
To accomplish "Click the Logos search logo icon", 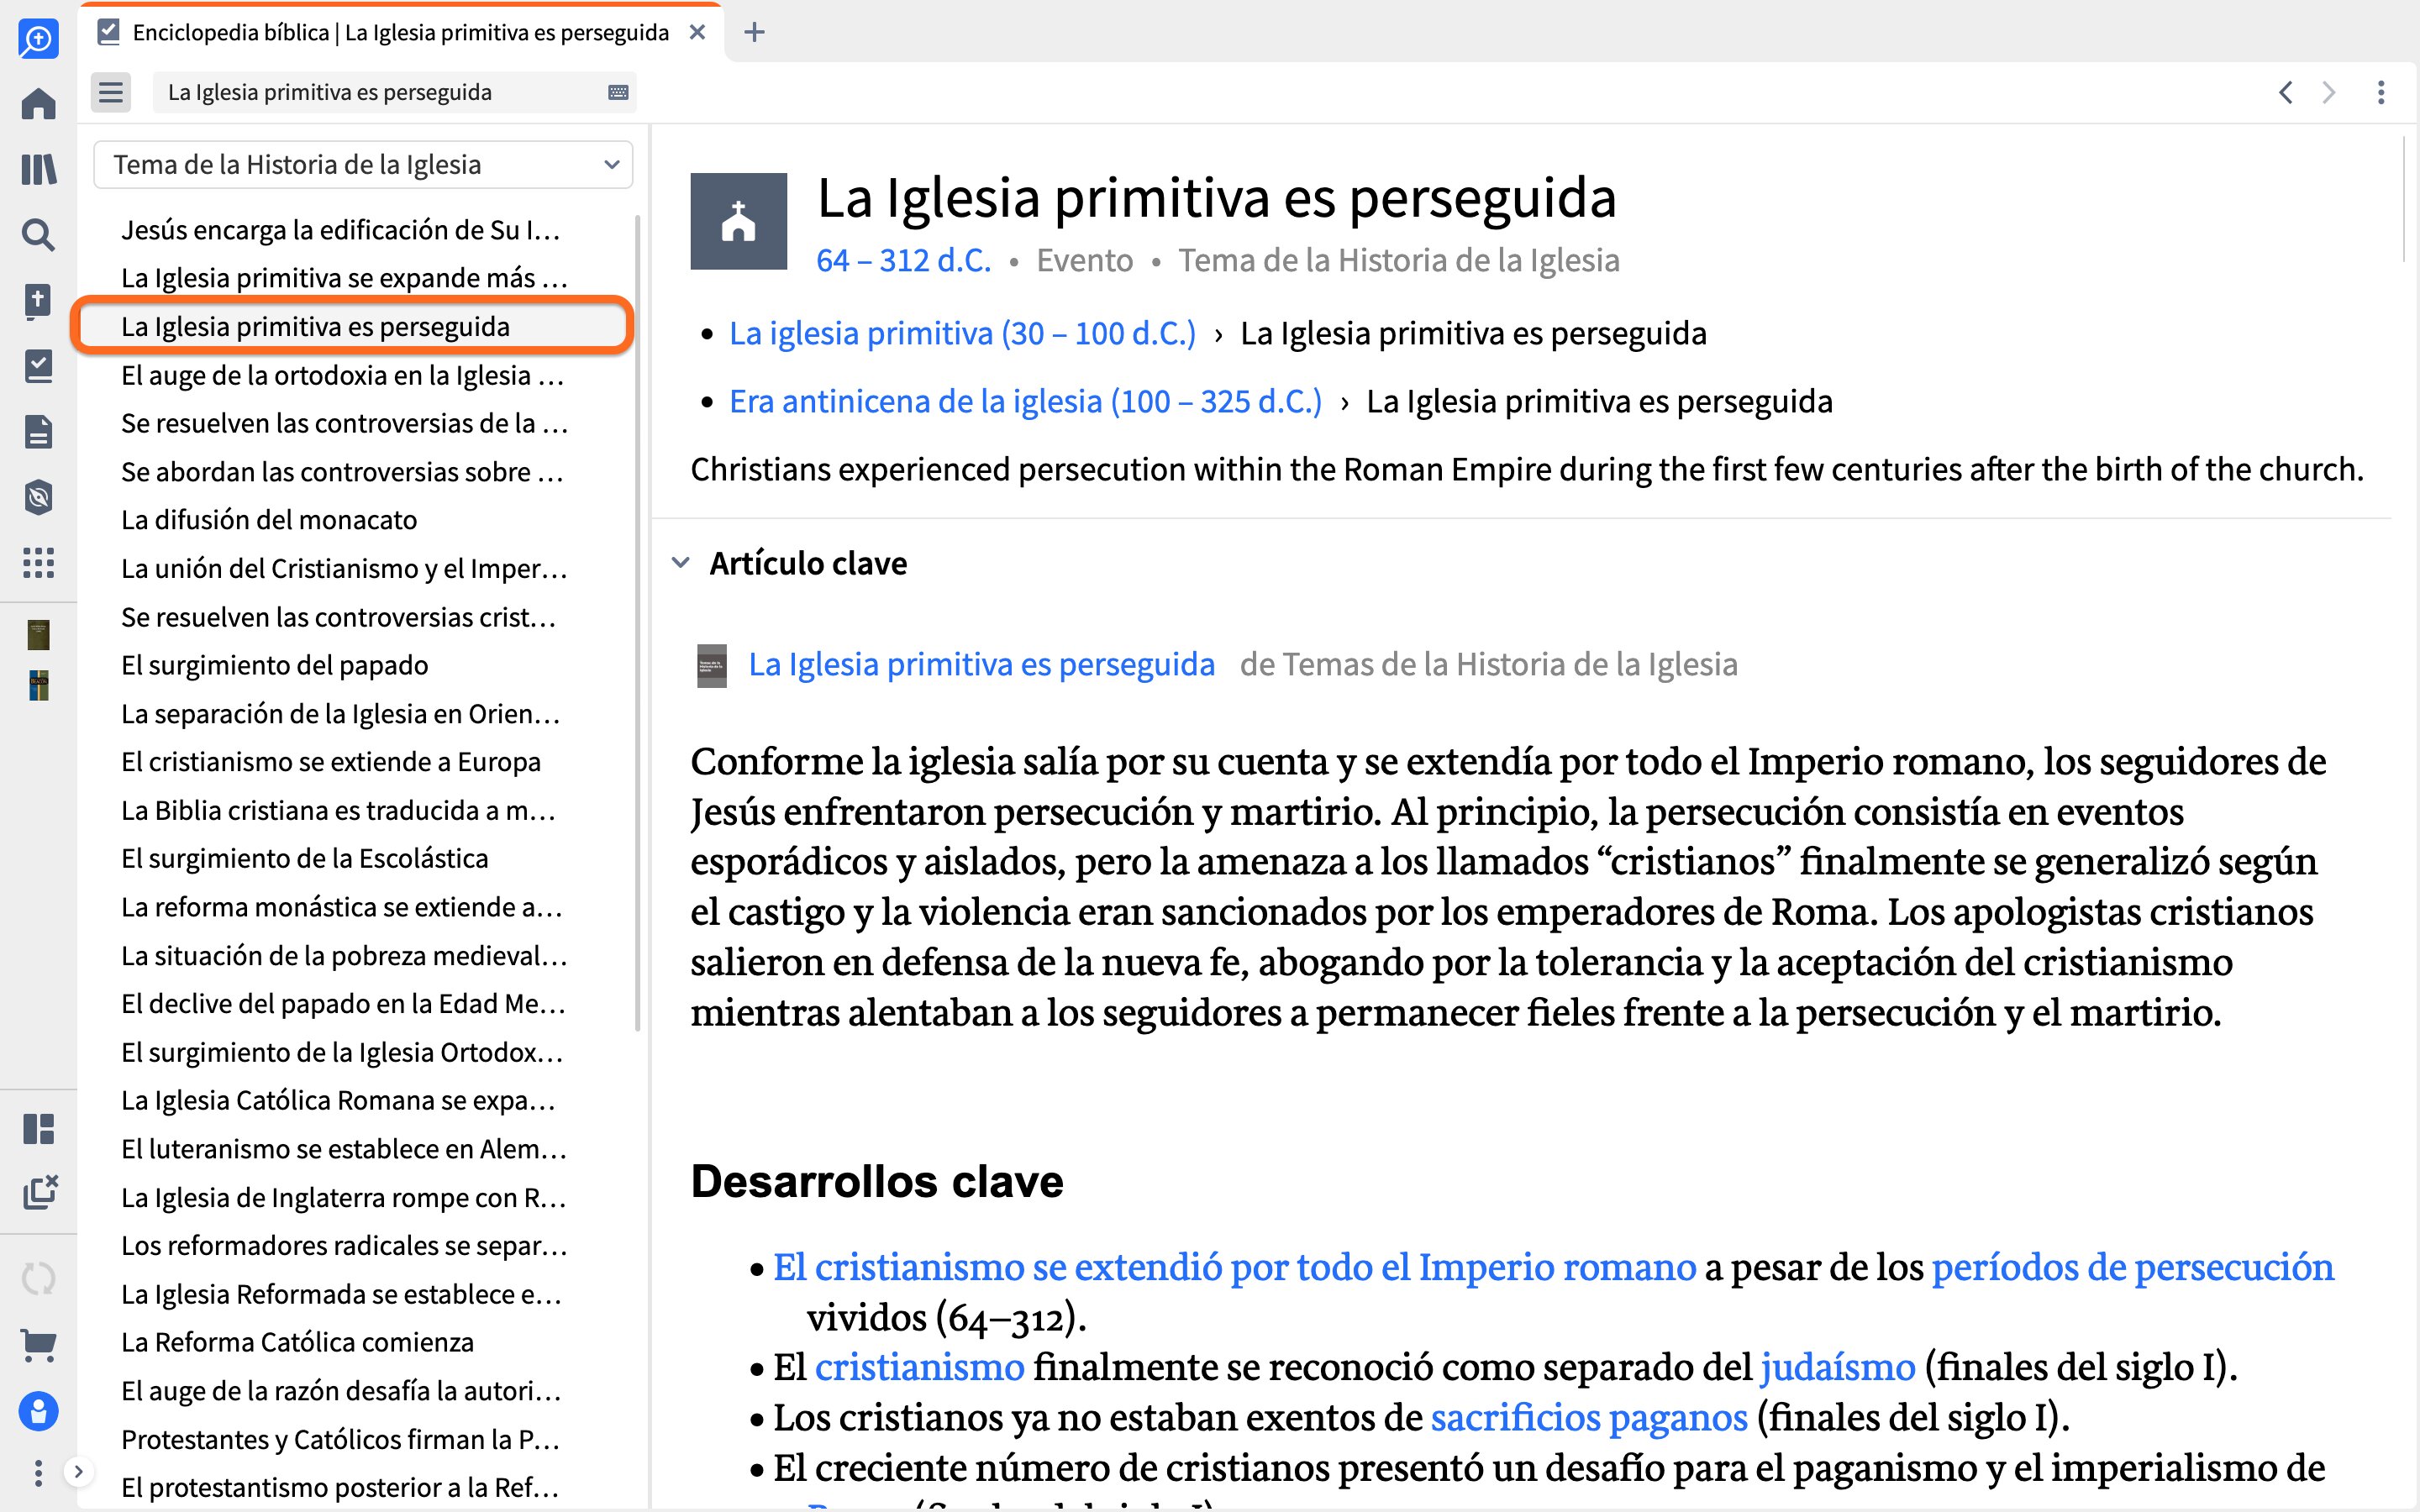I will [x=38, y=39].
